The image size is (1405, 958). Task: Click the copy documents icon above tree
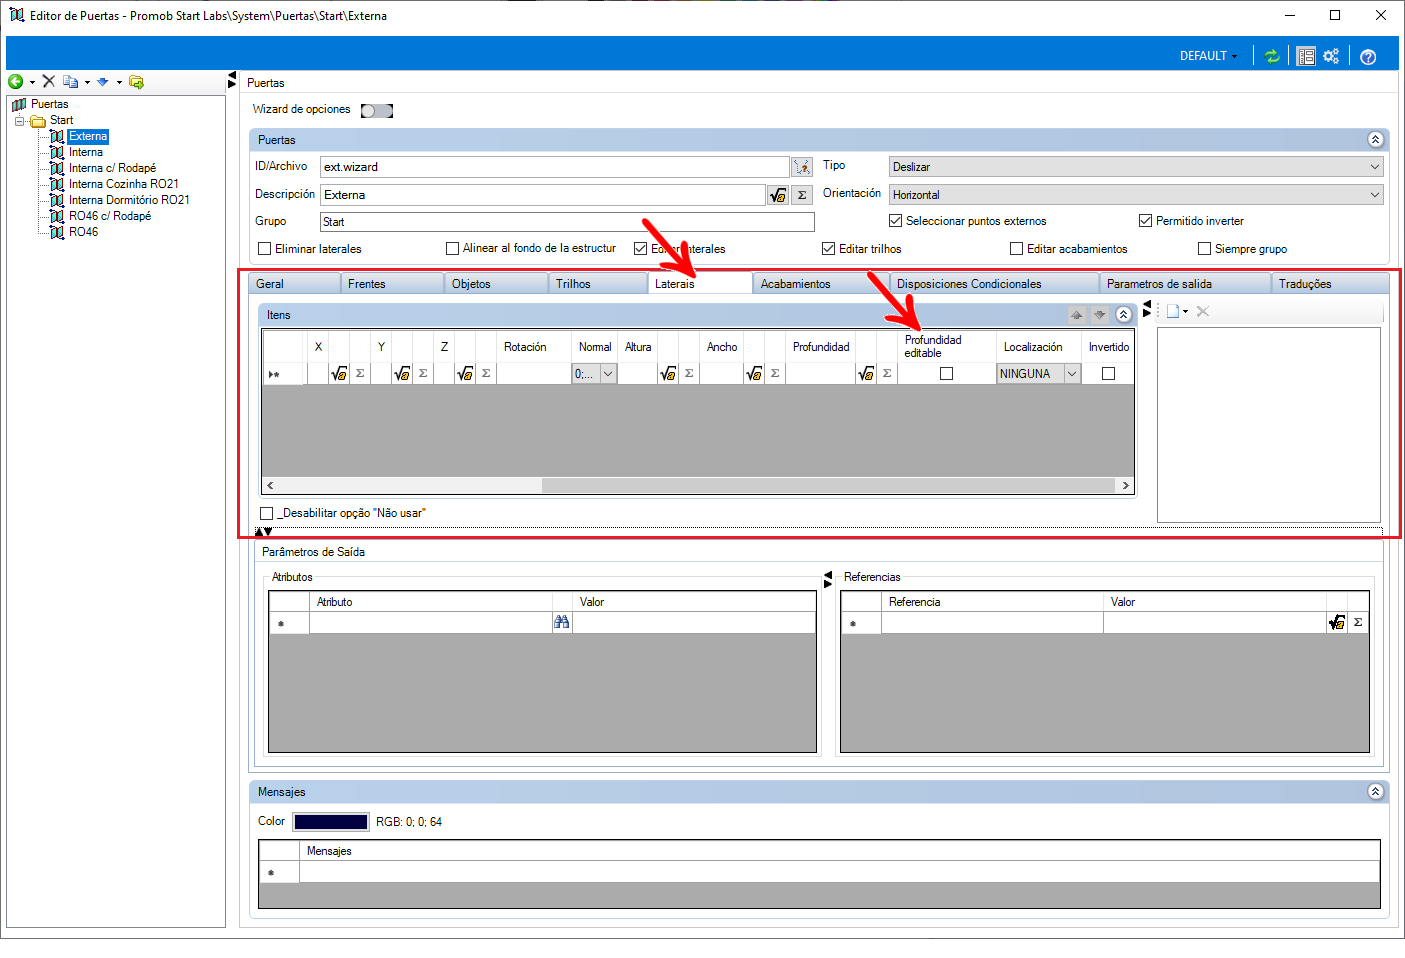[x=70, y=82]
